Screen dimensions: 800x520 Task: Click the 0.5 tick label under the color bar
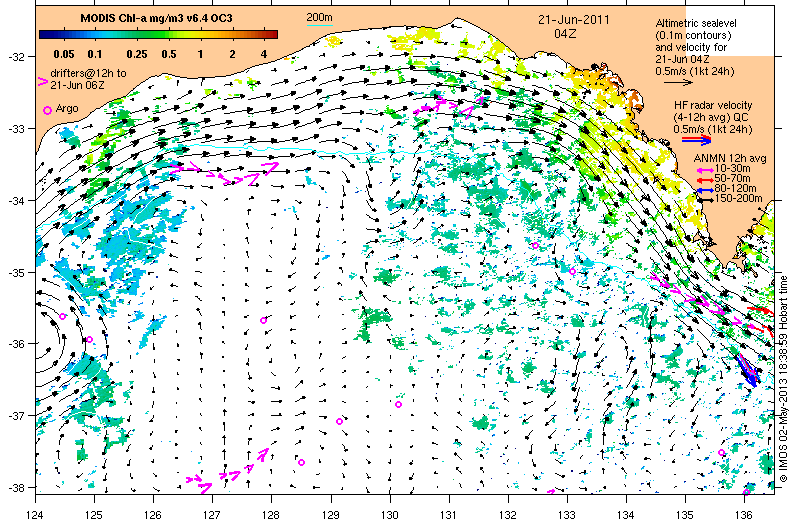tap(169, 54)
